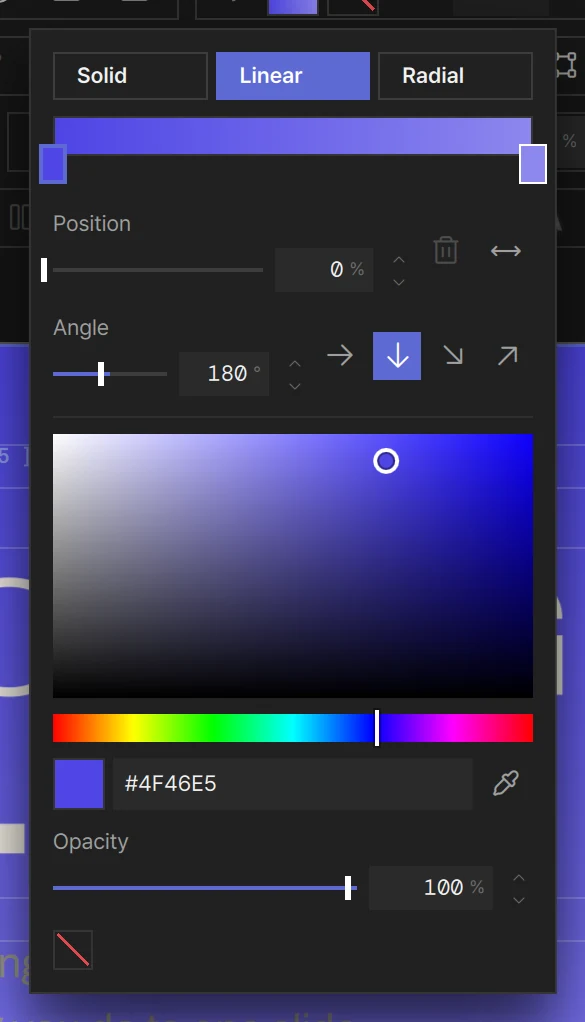Set gradient direction to diagonal up-right
Viewport: 585px width, 1022px height.
click(x=507, y=356)
